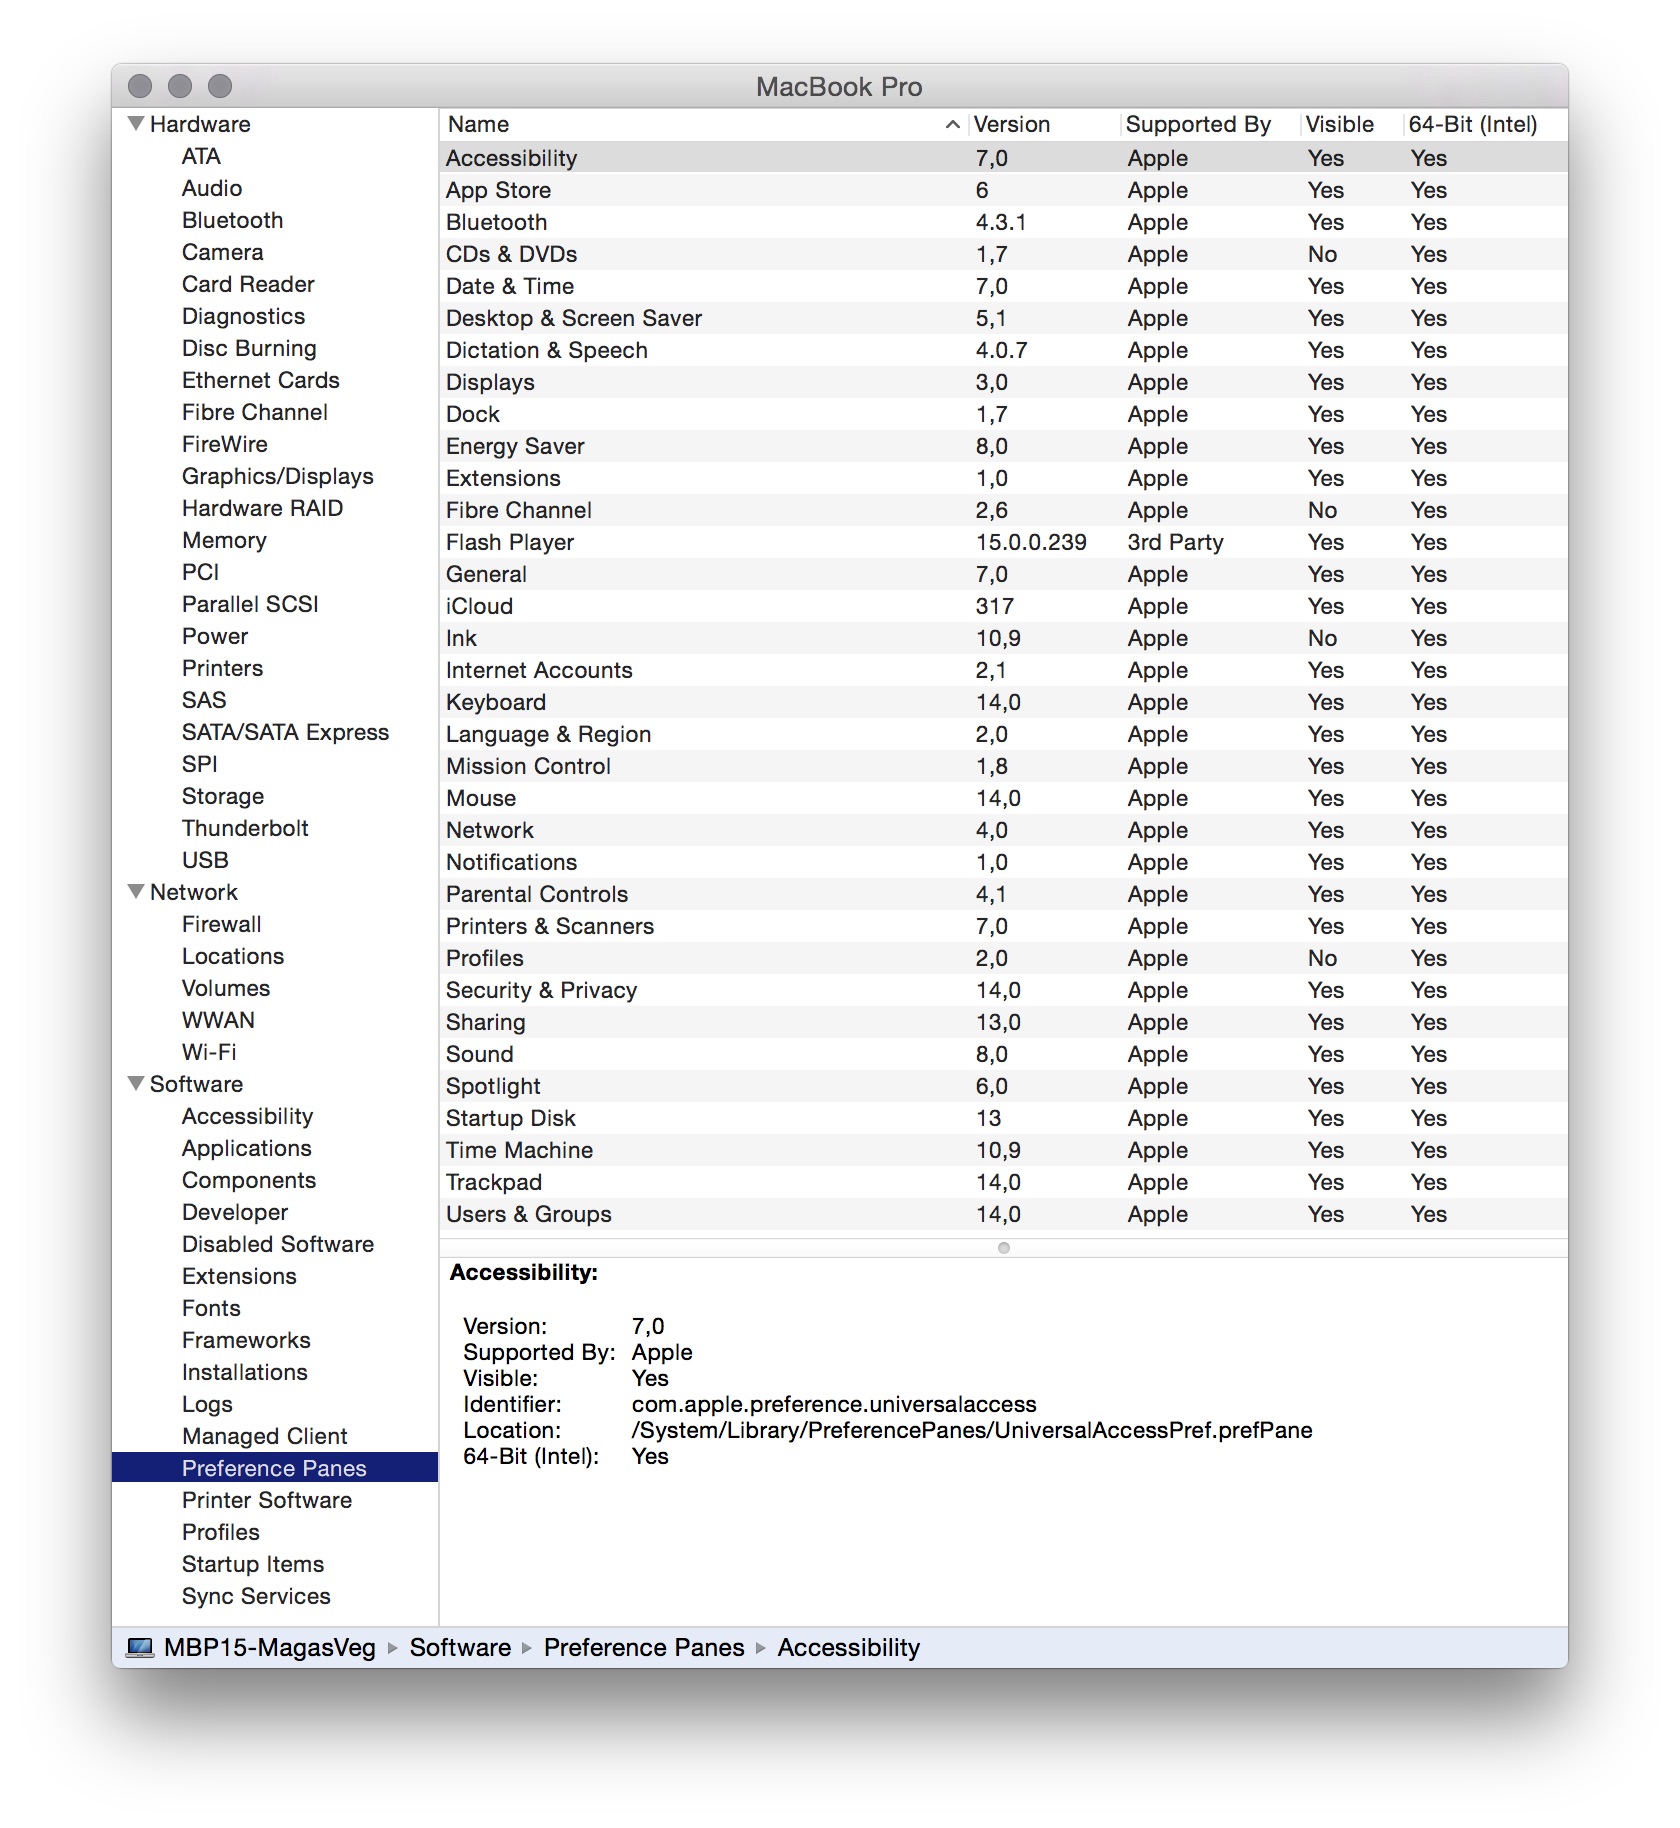Click version 15.0.0.239 cell
Viewport: 1680px width, 1828px height.
coord(1031,542)
